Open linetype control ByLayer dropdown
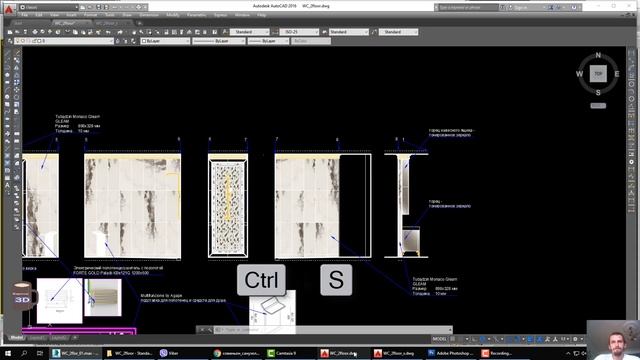Viewport: 640px width, 360px height. 219,41
